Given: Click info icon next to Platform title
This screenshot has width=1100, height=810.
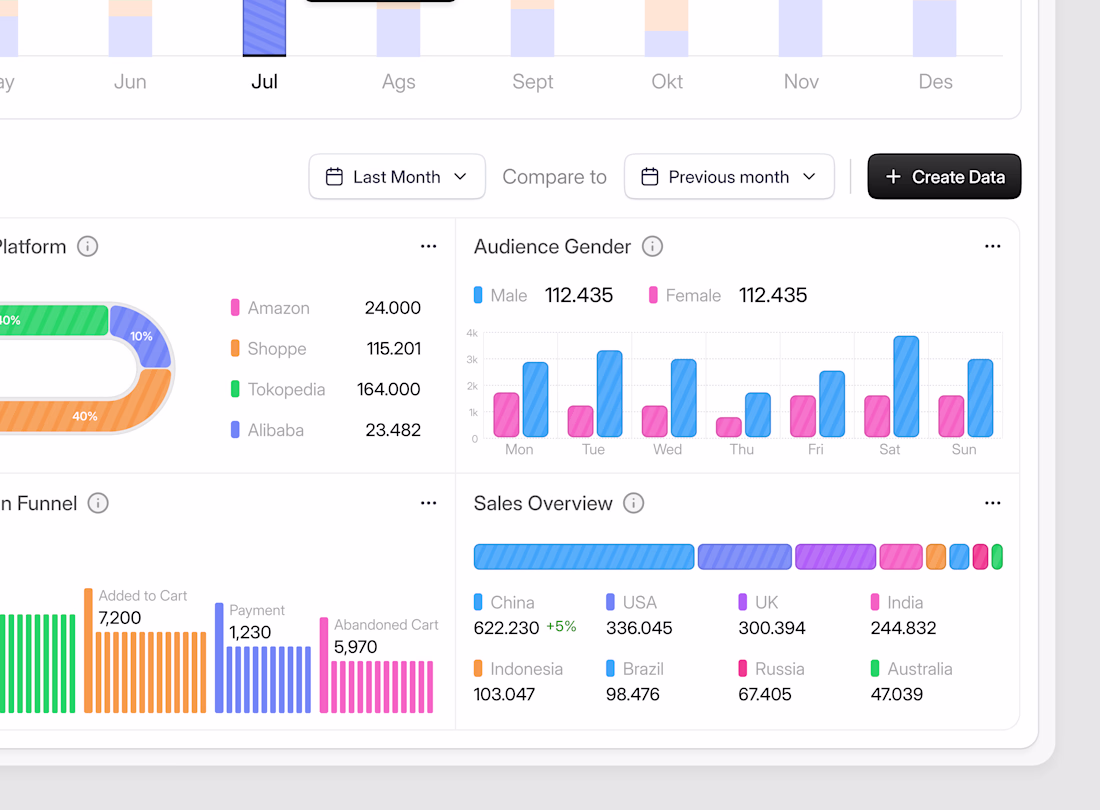Looking at the screenshot, I should point(88,247).
